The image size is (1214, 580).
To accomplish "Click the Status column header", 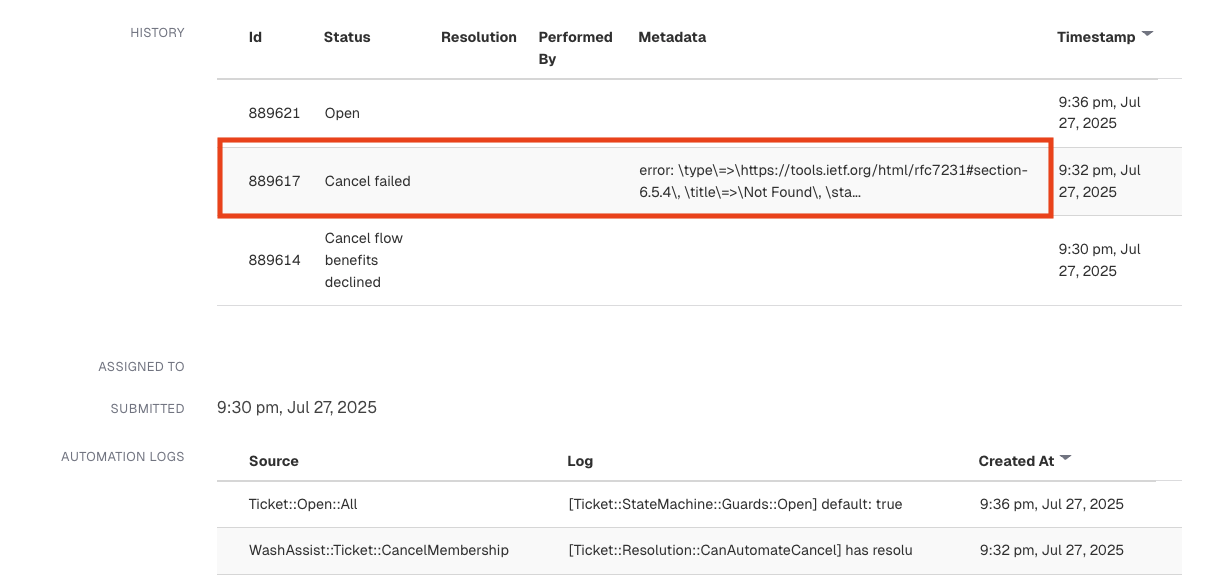I will click(x=347, y=37).
